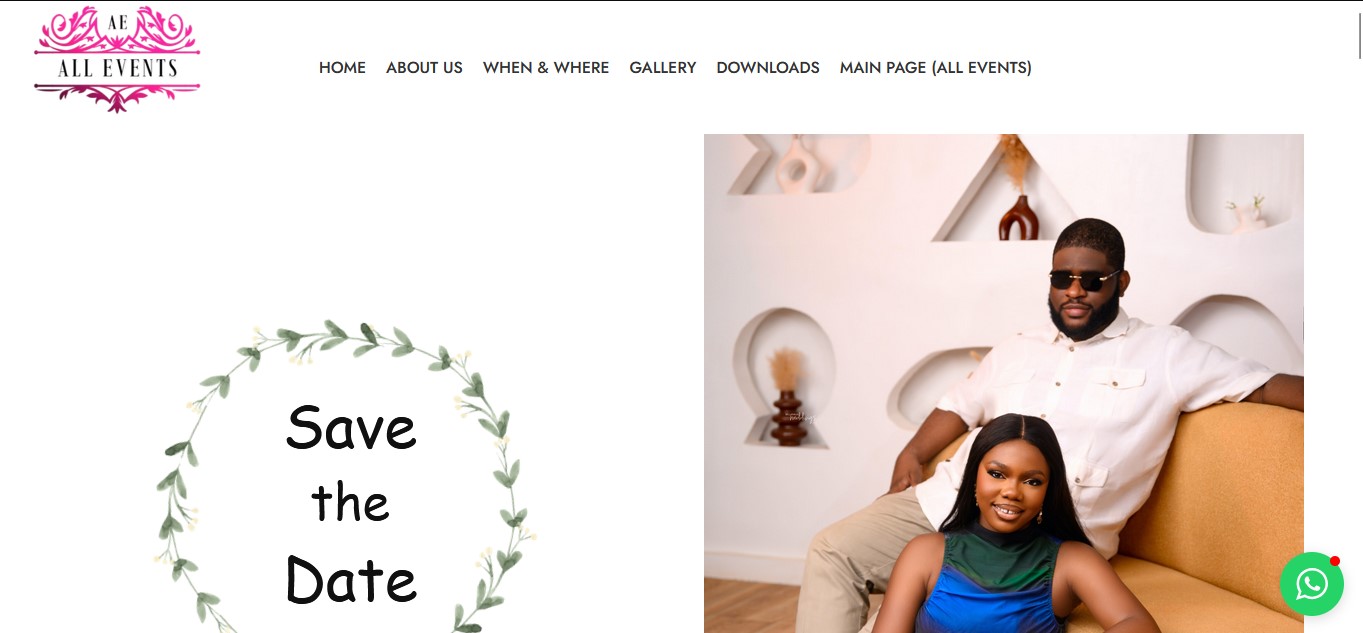Click the page's vertical scrollbar thumb

click(x=1358, y=31)
